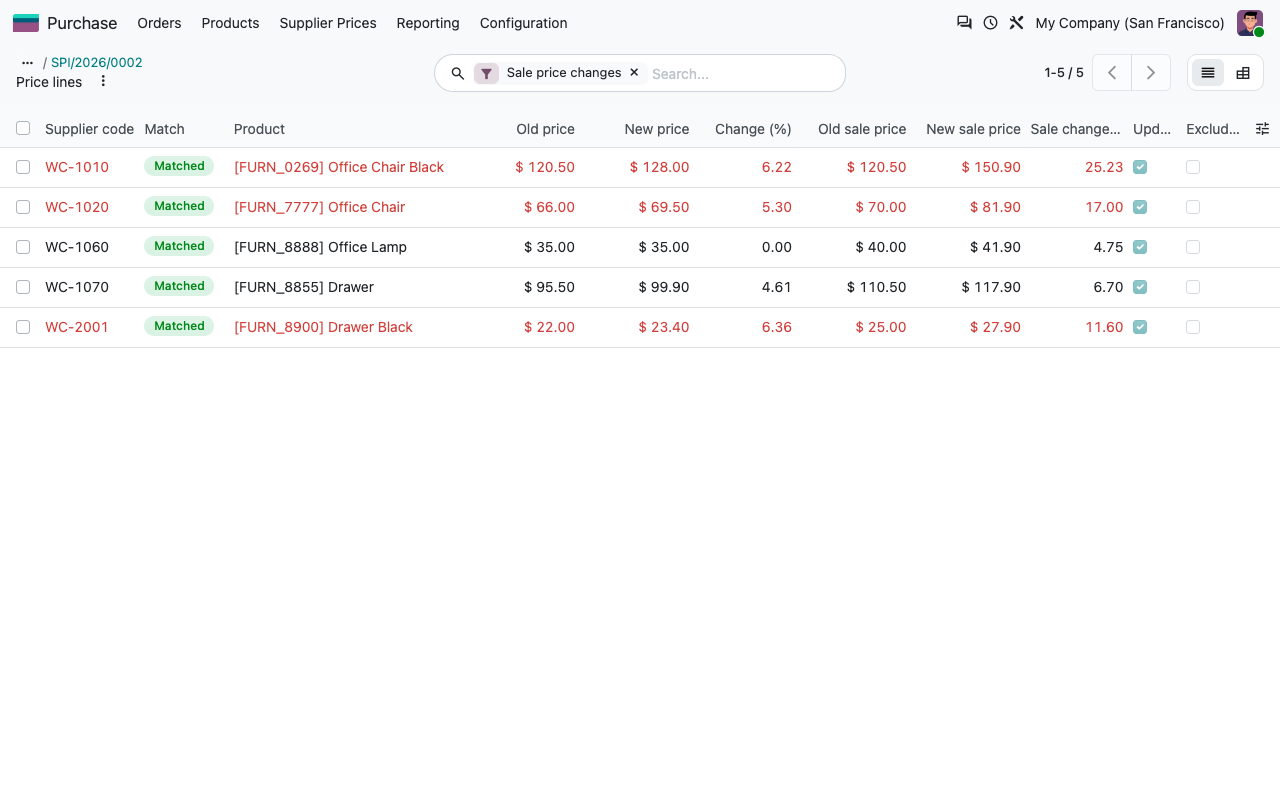Remove the Sale price changes filter
This screenshot has height=800, width=1280.
click(634, 73)
